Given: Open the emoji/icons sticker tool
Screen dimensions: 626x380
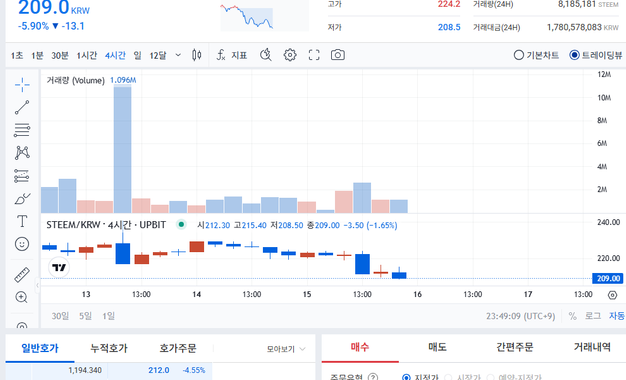Looking at the screenshot, I should click(22, 244).
